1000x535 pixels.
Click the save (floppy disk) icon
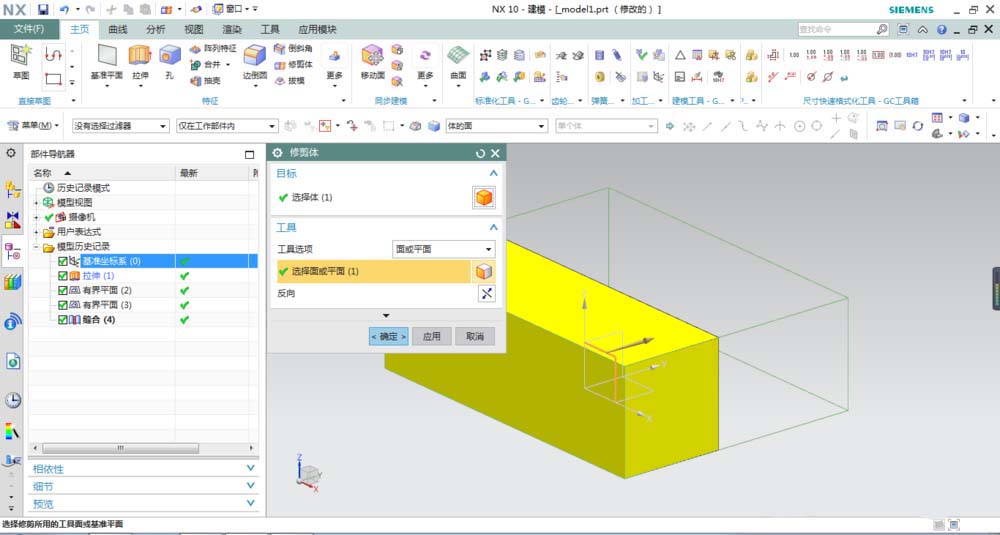pyautogui.click(x=43, y=9)
